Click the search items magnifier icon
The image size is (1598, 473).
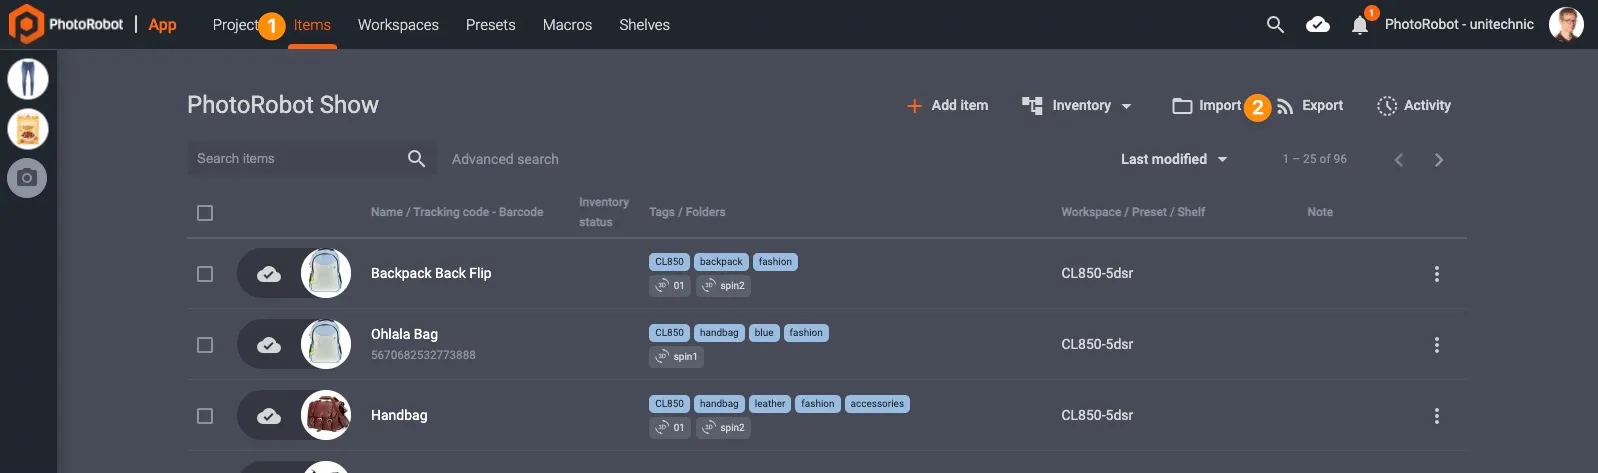(417, 158)
